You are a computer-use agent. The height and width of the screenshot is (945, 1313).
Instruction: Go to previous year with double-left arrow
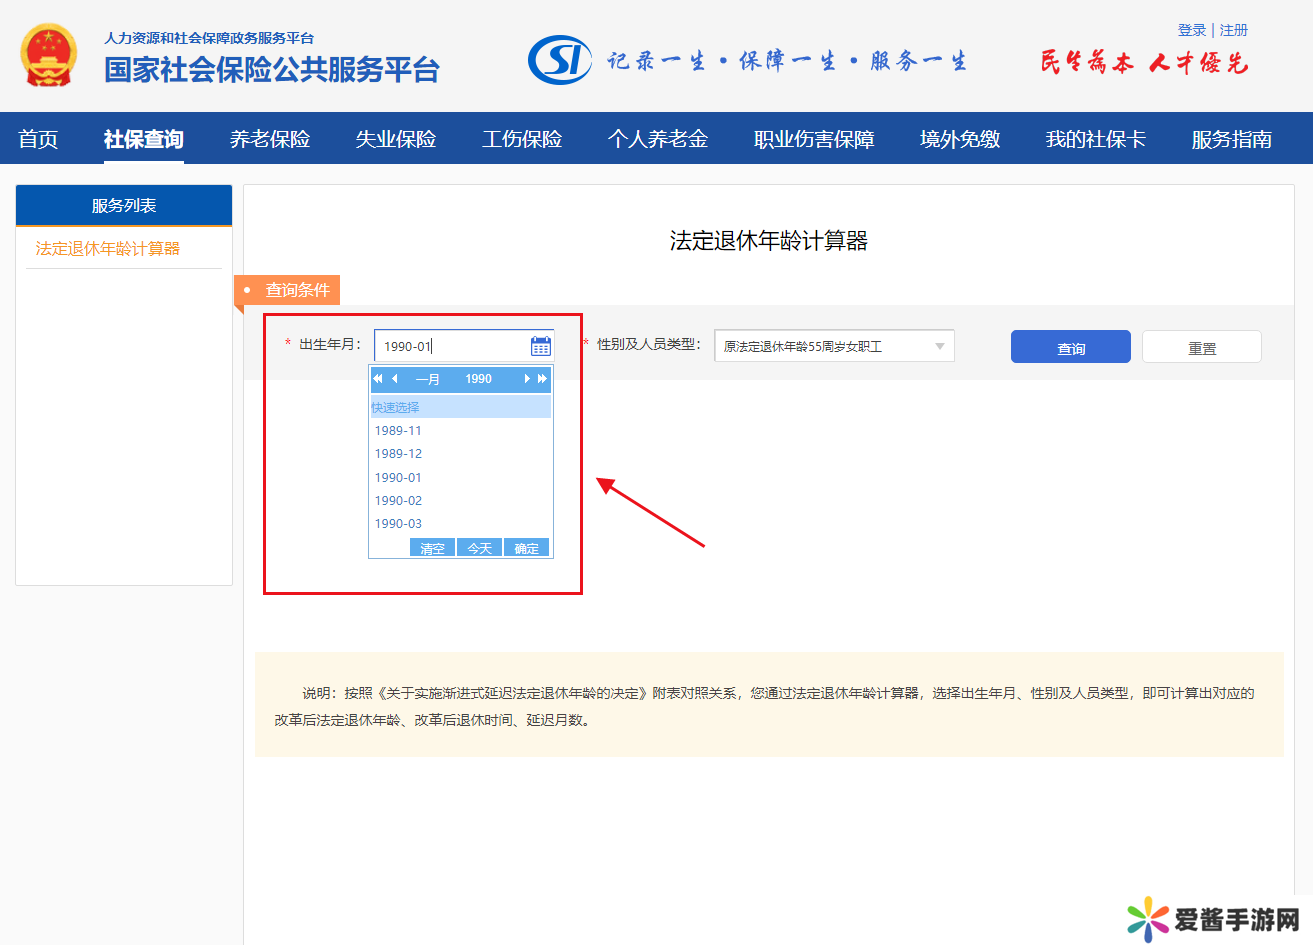coord(378,379)
